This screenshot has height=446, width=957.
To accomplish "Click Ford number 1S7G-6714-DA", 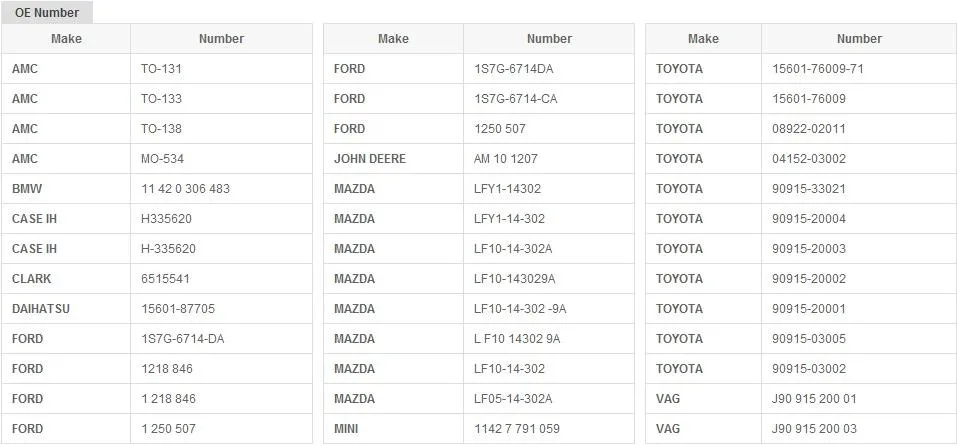I will (x=221, y=339).
